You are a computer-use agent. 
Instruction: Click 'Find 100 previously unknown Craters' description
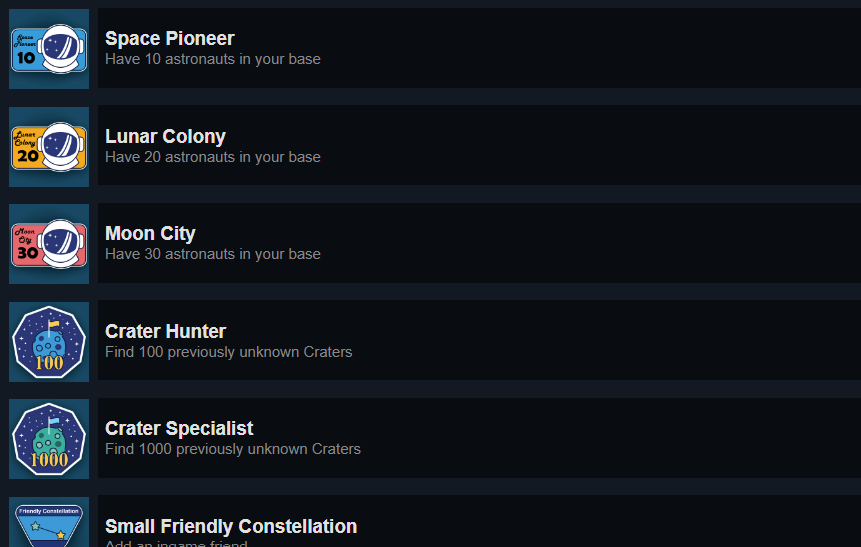tap(228, 352)
